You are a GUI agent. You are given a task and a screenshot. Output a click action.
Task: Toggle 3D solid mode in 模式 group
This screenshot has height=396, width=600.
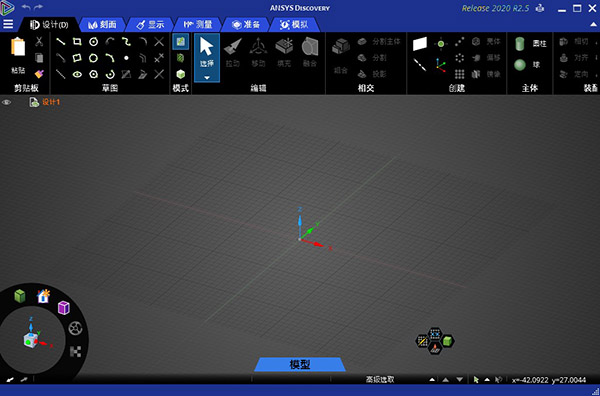coord(181,74)
